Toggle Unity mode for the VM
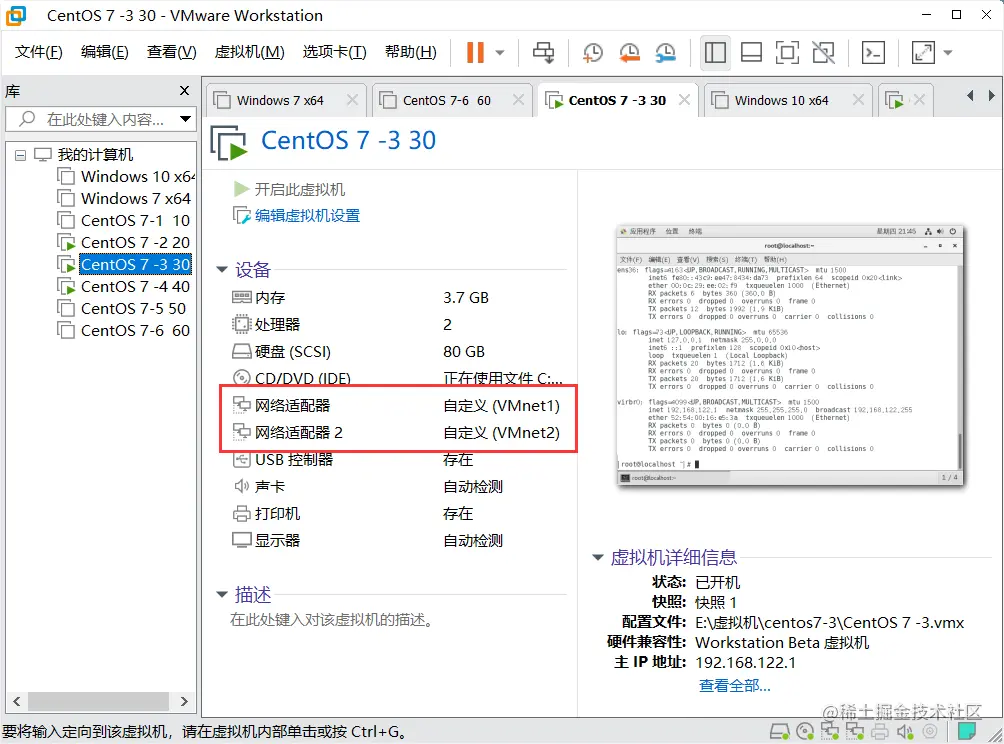 pyautogui.click(x=824, y=52)
